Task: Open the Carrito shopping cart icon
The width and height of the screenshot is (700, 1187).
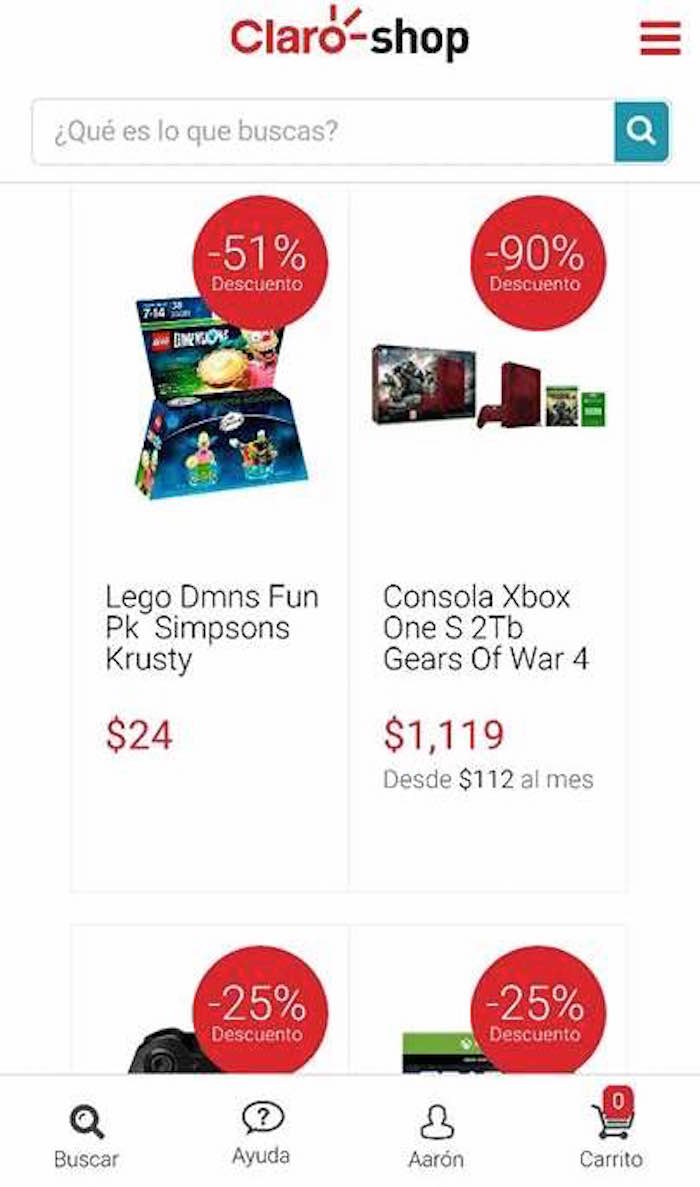Action: pos(611,1123)
